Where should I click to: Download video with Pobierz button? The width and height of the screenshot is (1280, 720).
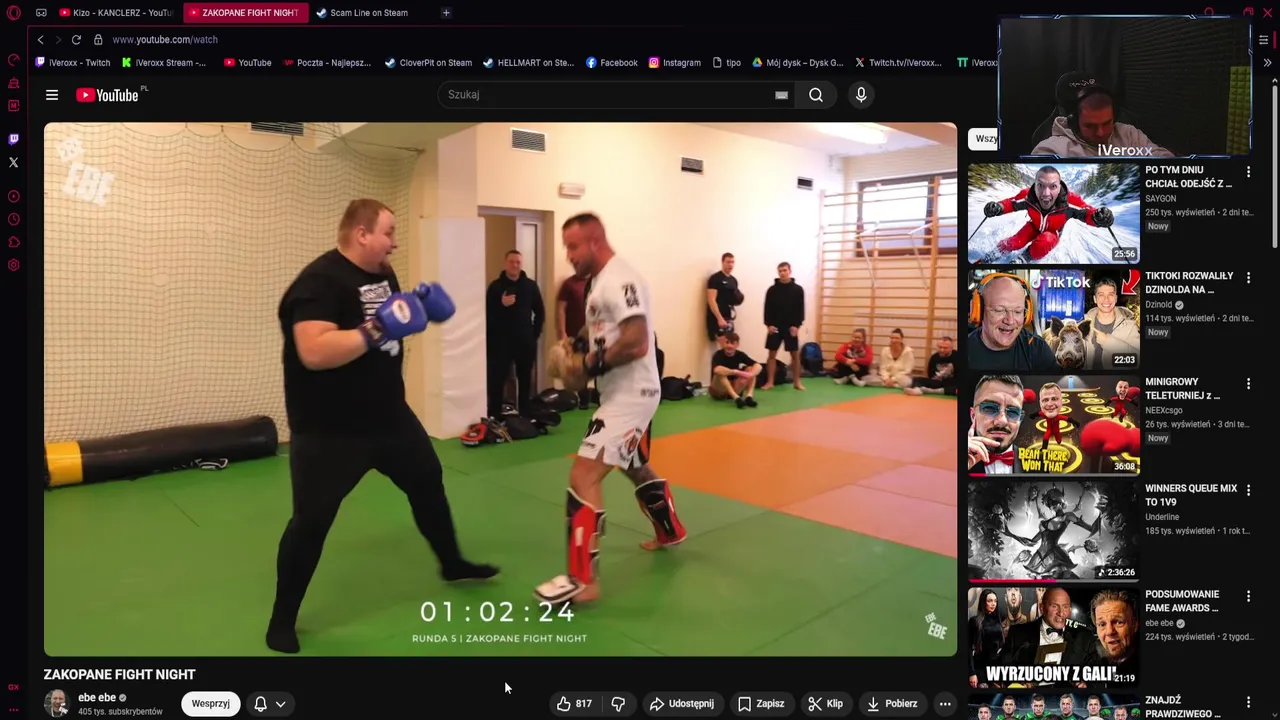click(892, 704)
